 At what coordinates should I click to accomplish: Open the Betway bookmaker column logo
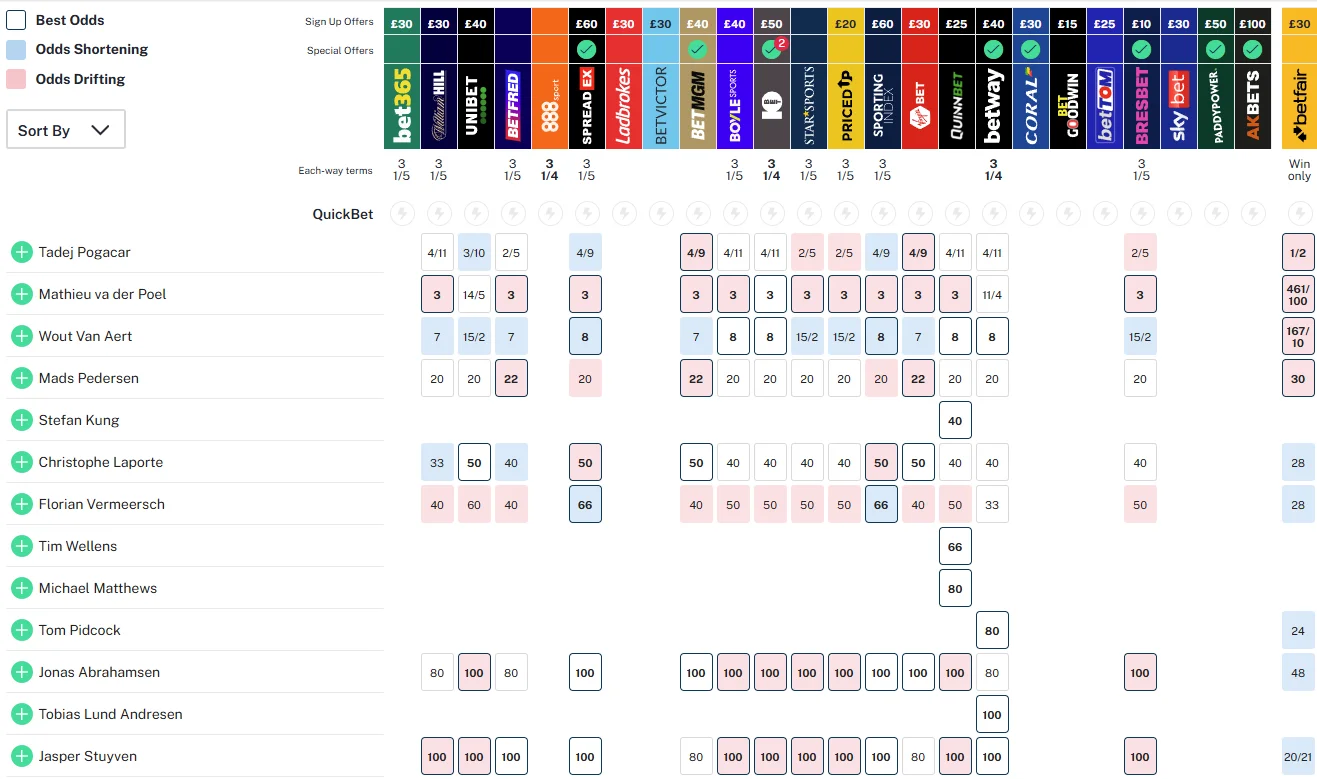coord(993,107)
